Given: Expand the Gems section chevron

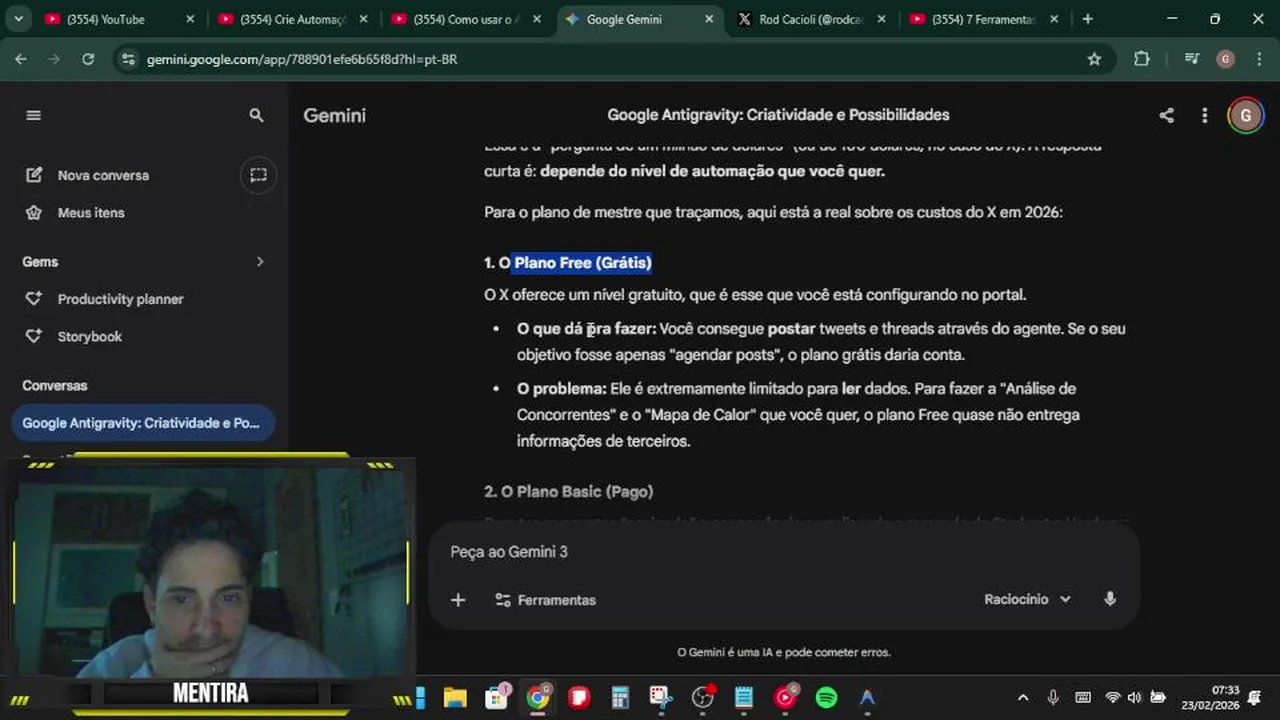Looking at the screenshot, I should point(260,261).
